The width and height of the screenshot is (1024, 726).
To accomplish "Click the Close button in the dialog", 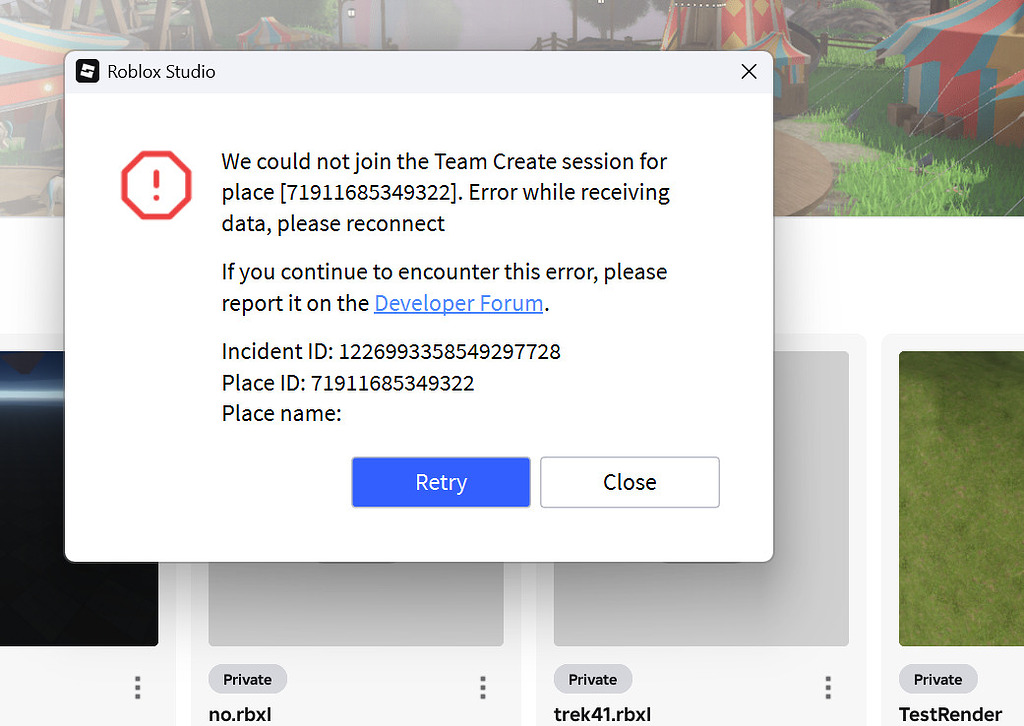I will click(629, 482).
